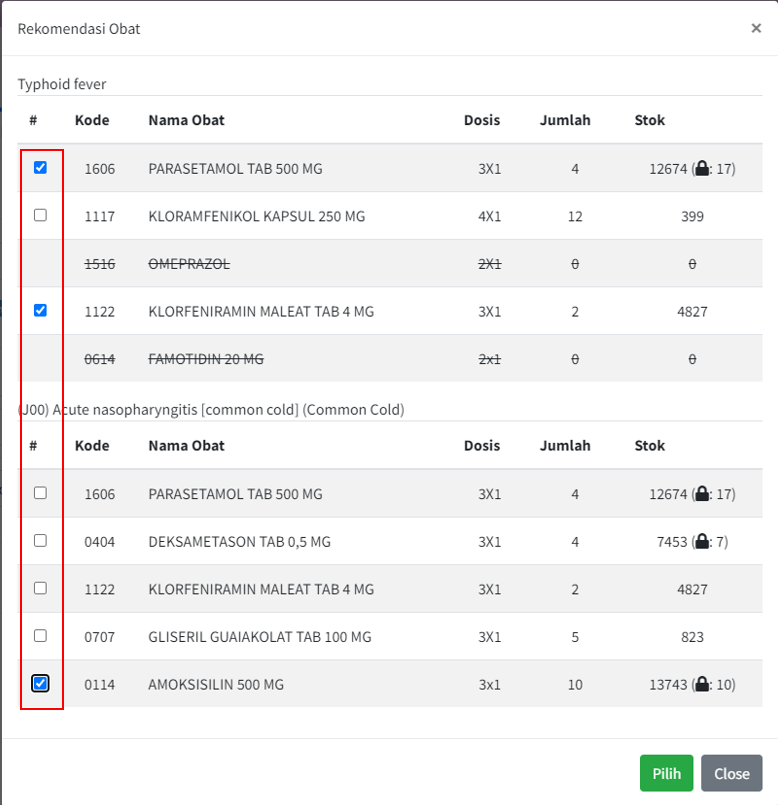Viewport: 778px width, 805px height.
Task: Click lock icon in Typhoid fever Parasetamol stock
Action: pos(702,169)
